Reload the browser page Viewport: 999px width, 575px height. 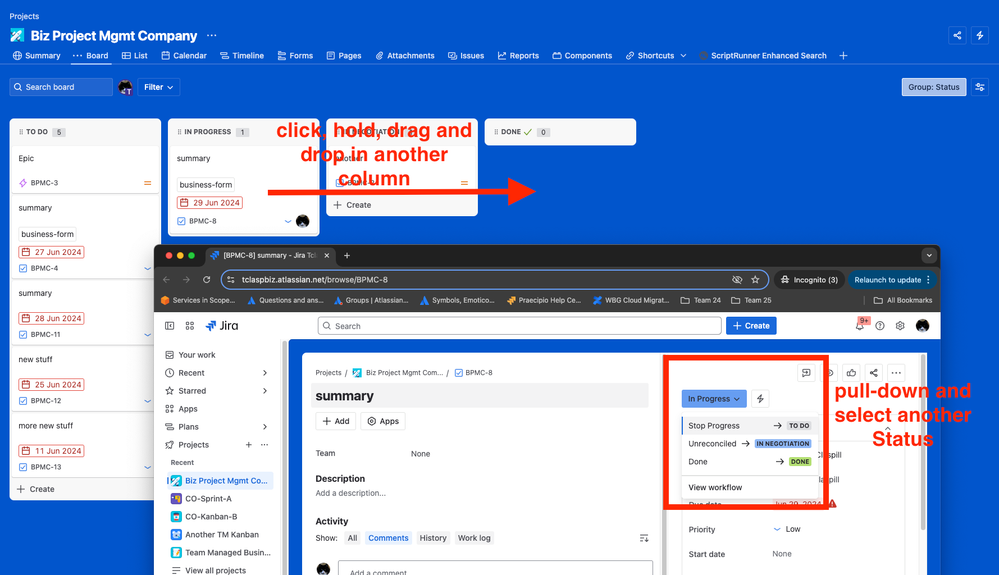pyautogui.click(x=206, y=280)
